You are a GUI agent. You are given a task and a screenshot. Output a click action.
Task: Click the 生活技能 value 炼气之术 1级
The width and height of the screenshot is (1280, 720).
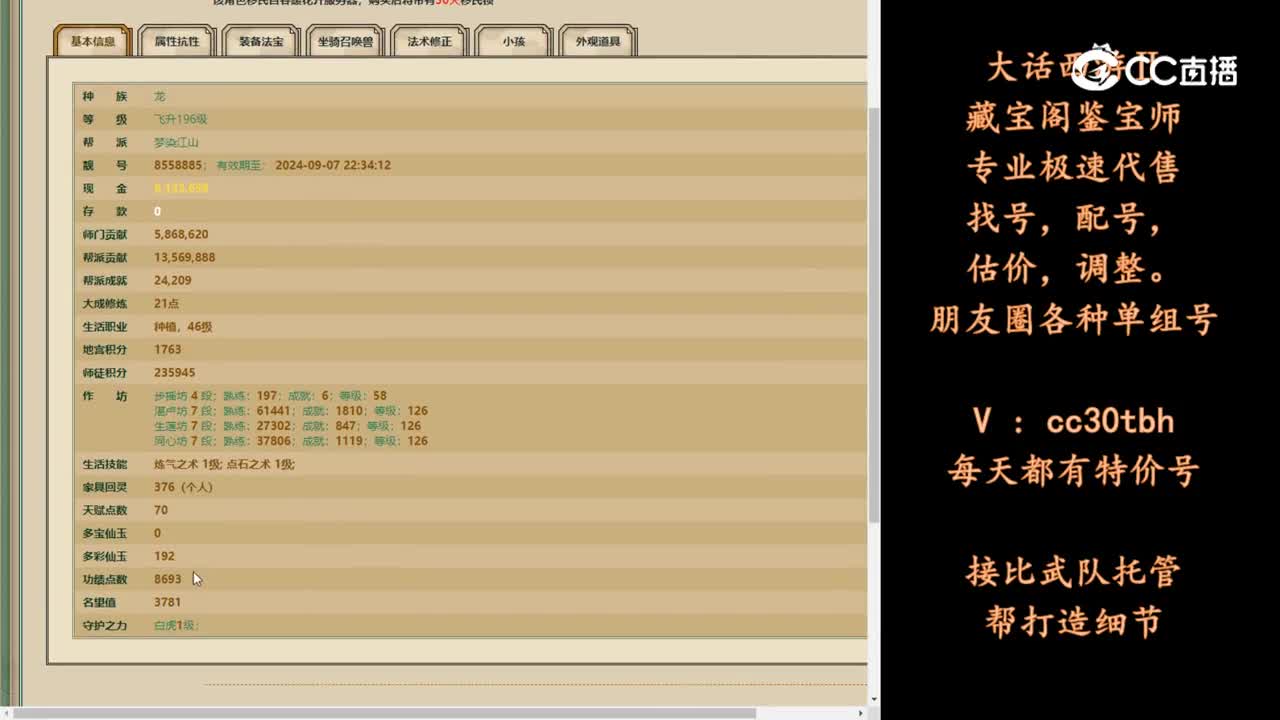click(188, 464)
